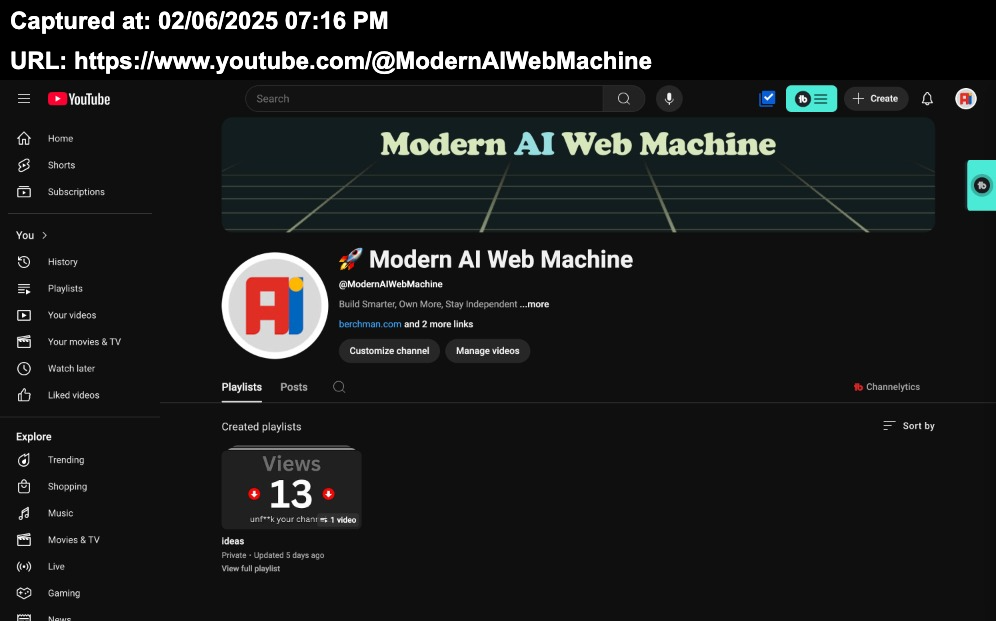Open notifications bell

[927, 98]
